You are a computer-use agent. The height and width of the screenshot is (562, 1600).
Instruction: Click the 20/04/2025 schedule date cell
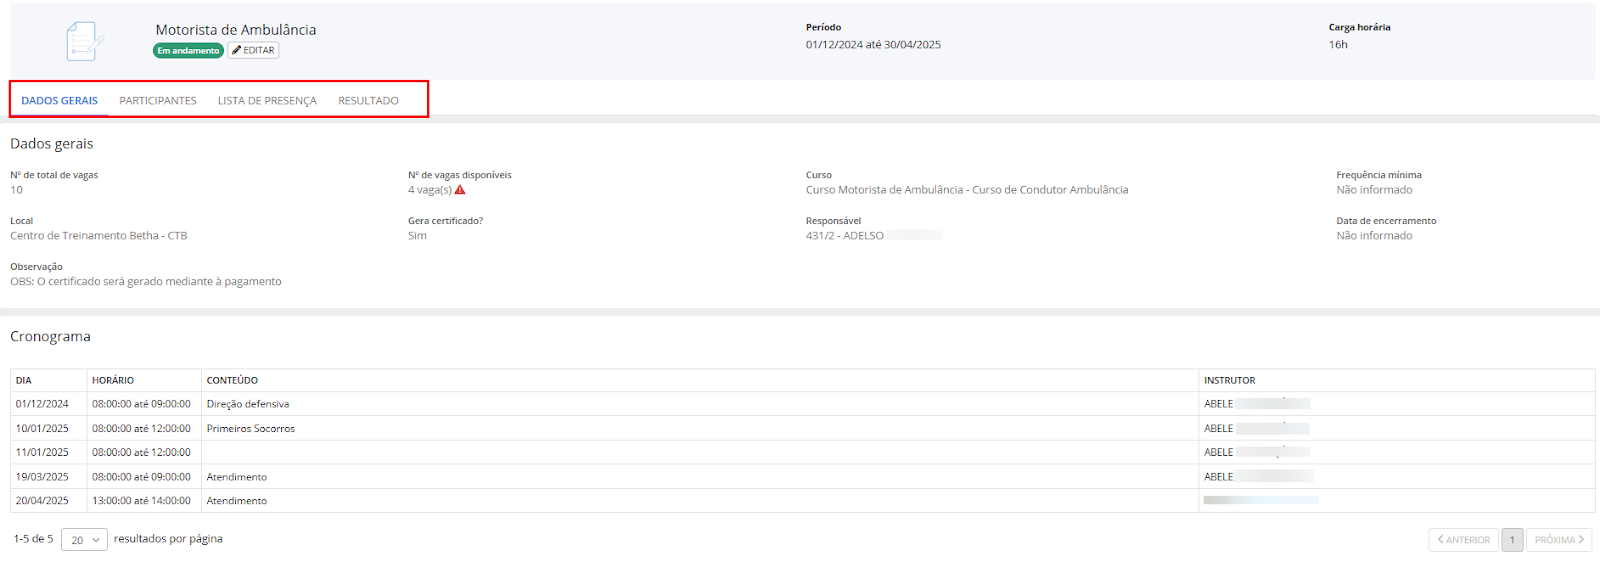point(42,501)
